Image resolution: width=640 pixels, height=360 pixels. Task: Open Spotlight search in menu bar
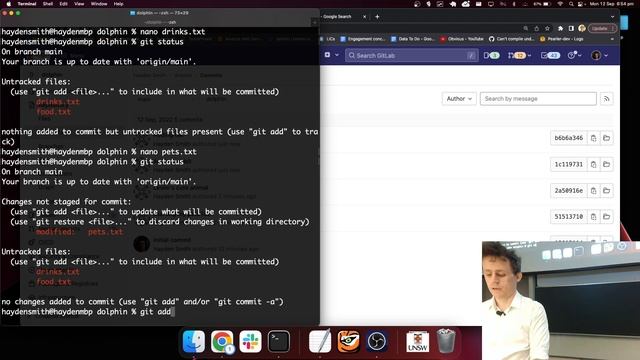(x=571, y=4)
